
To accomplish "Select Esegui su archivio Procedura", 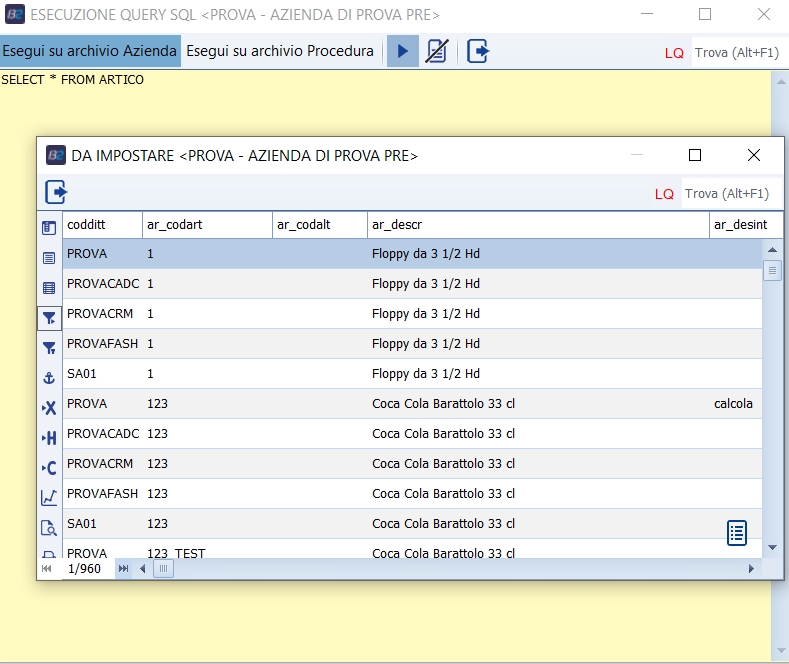I will pyautogui.click(x=280, y=51).
